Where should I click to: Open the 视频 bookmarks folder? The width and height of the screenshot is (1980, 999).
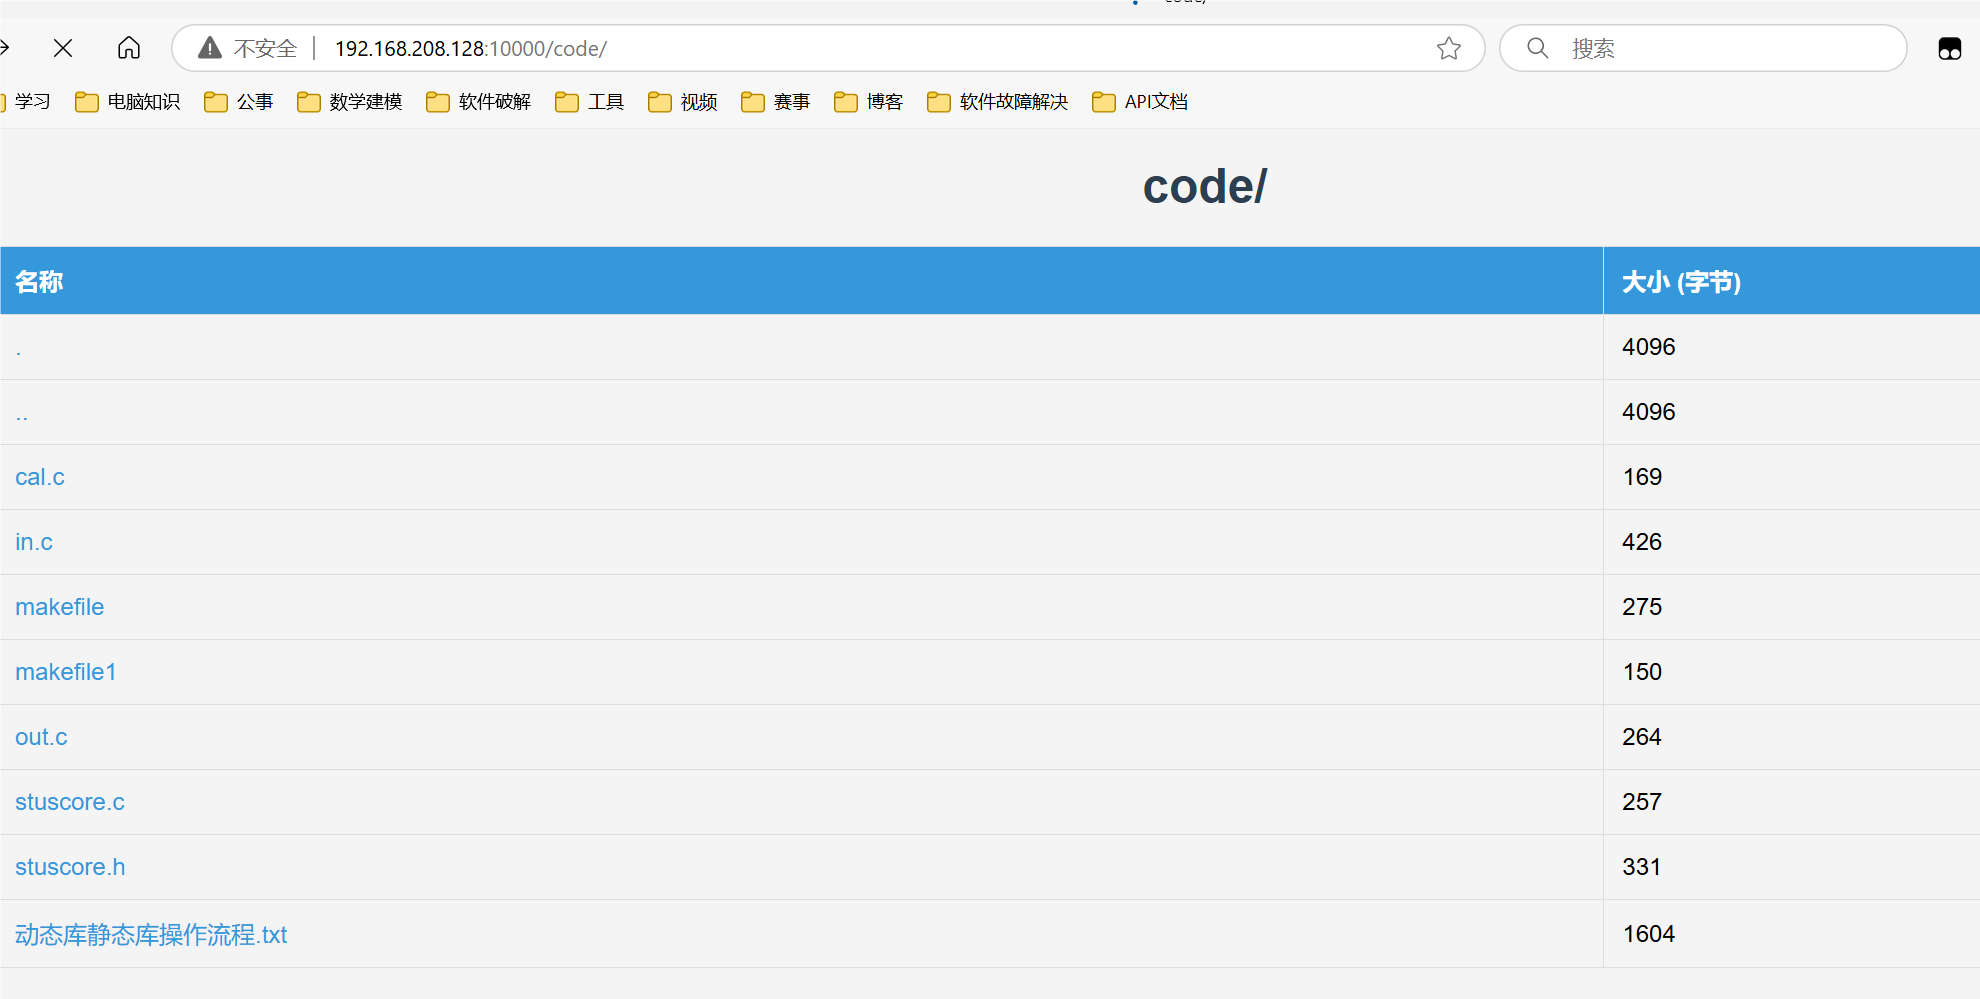pos(683,101)
